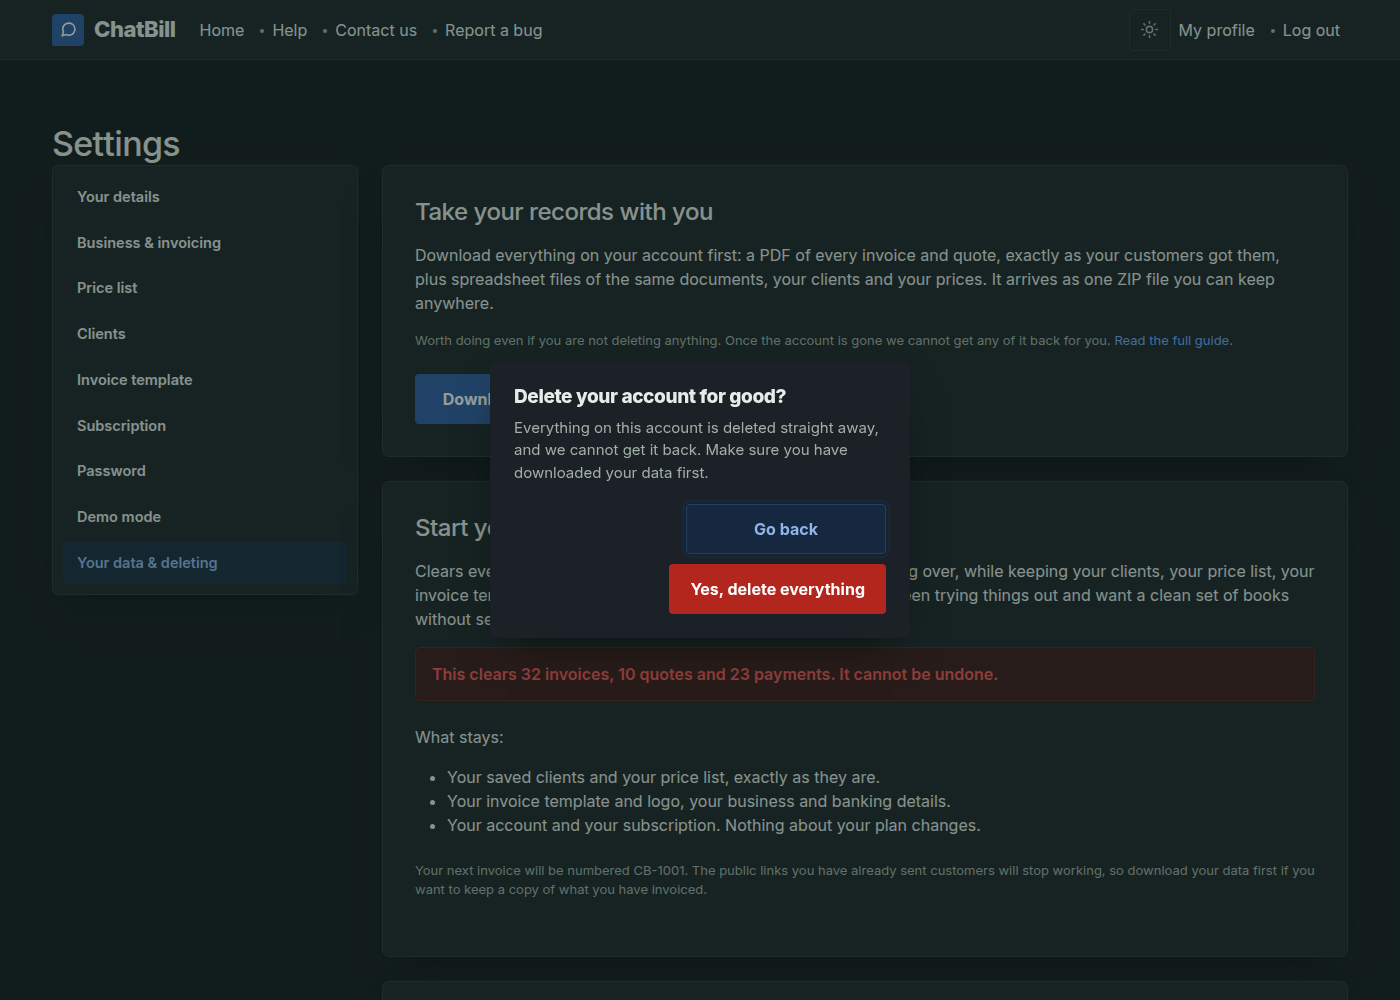Open Price list settings
The height and width of the screenshot is (1000, 1400).
[x=205, y=288]
